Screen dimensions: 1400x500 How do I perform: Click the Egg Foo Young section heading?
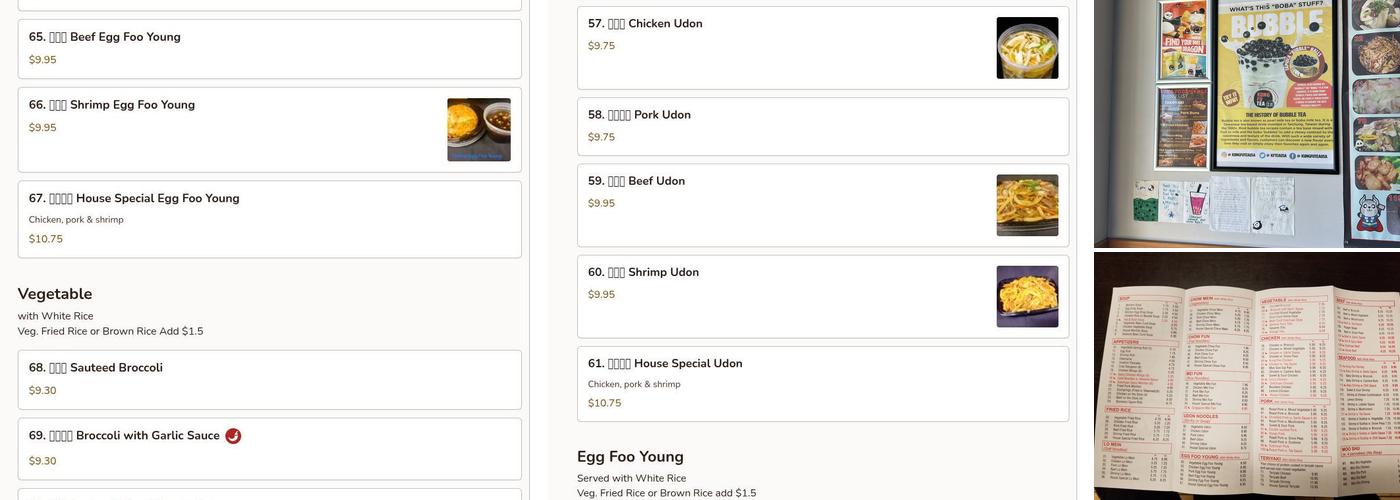(630, 457)
